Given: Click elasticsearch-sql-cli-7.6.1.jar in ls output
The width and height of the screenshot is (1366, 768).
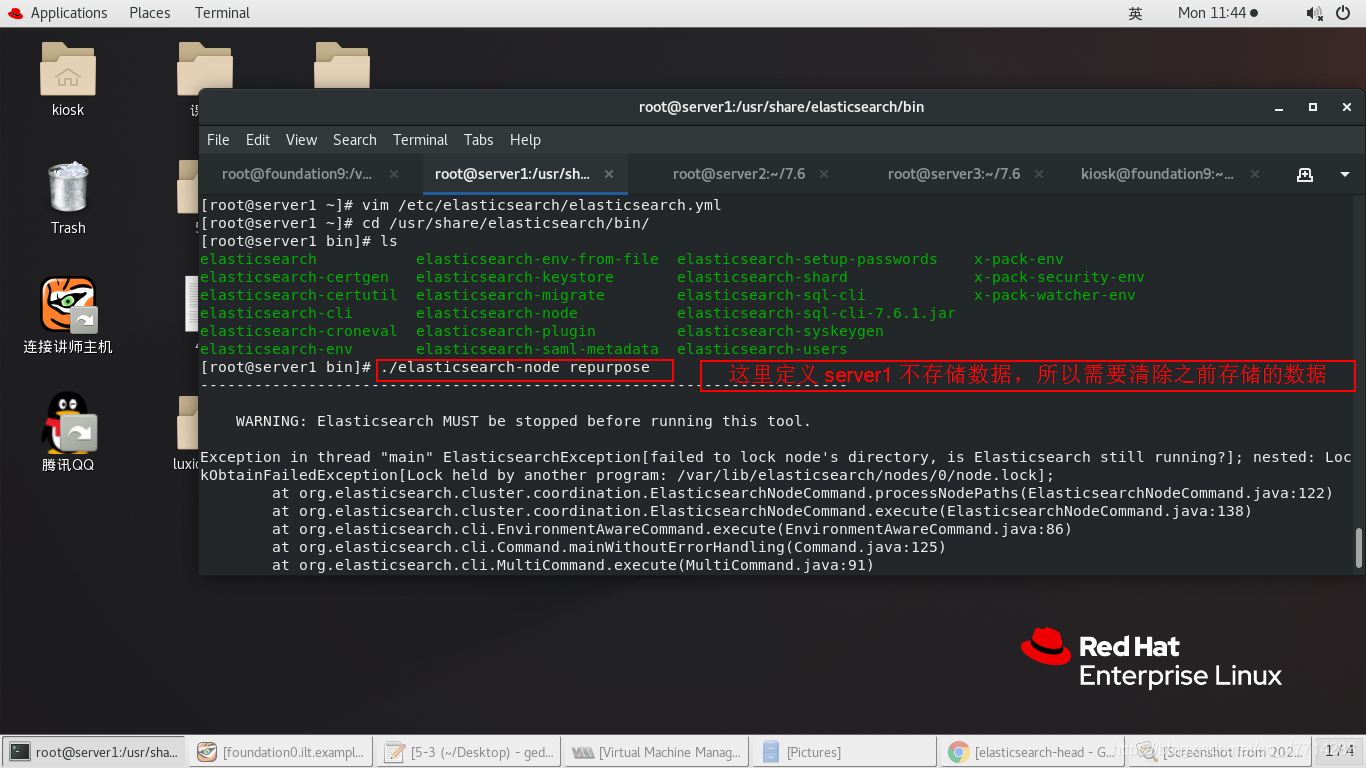Looking at the screenshot, I should click(x=816, y=313).
